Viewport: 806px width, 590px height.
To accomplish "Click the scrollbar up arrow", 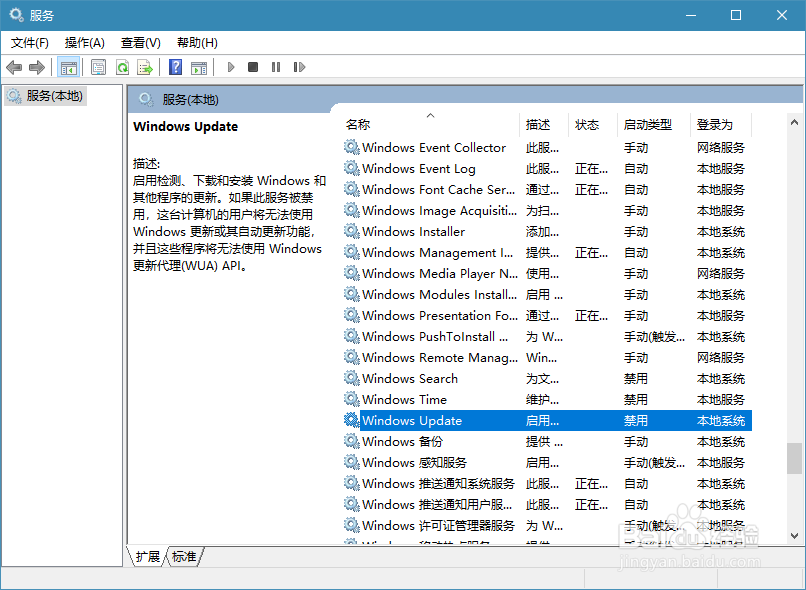I will pos(794,122).
